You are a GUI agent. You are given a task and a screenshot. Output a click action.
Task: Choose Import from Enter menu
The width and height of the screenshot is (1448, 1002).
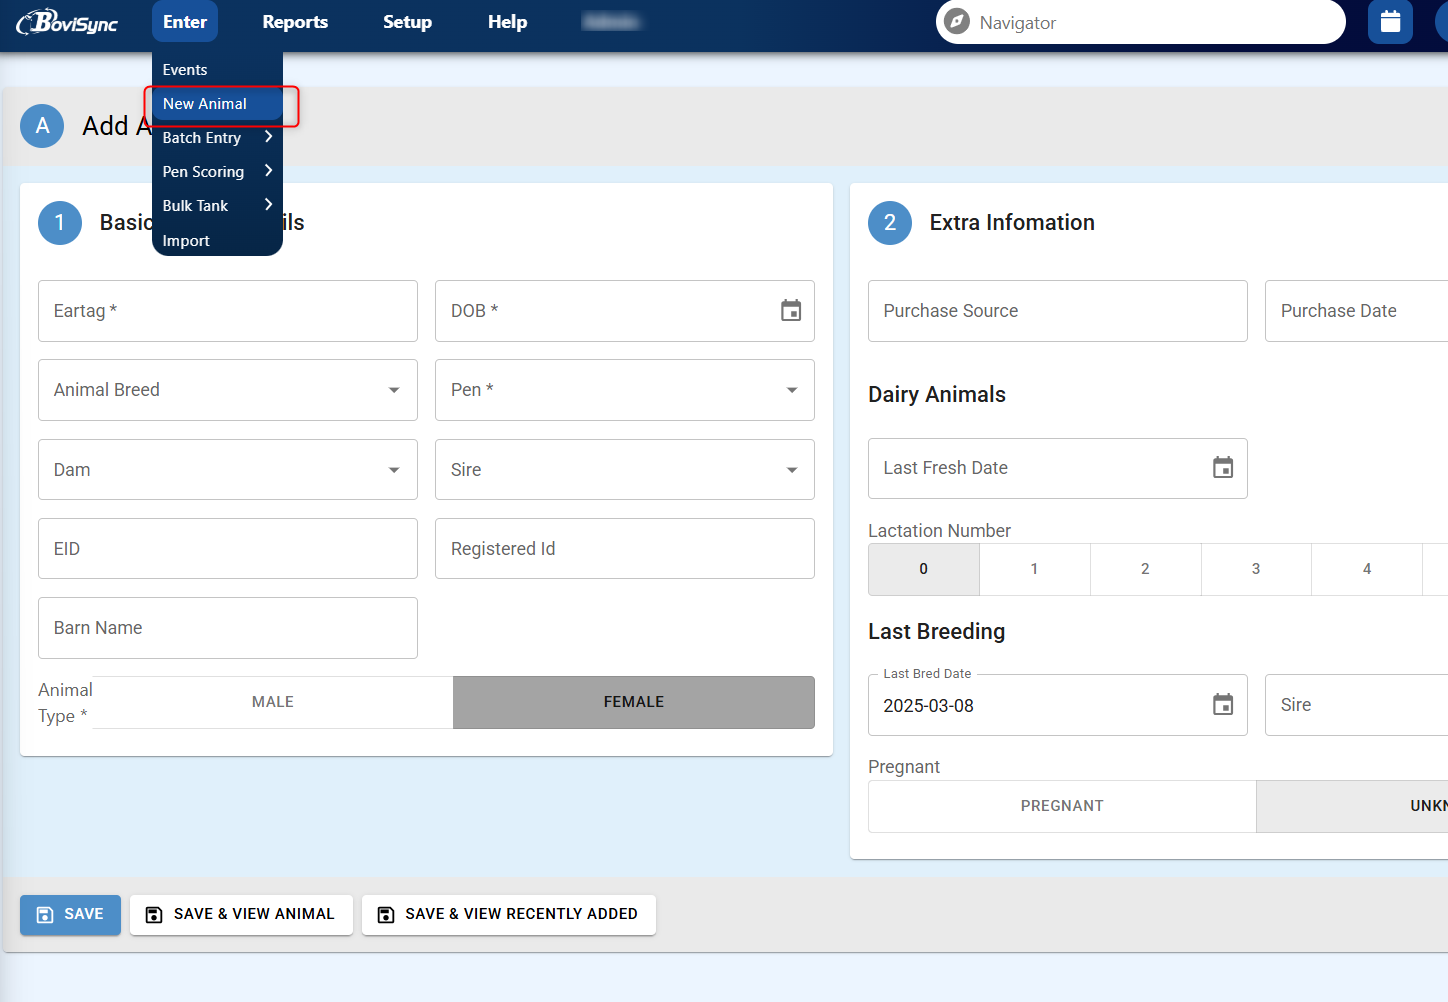[x=217, y=241]
